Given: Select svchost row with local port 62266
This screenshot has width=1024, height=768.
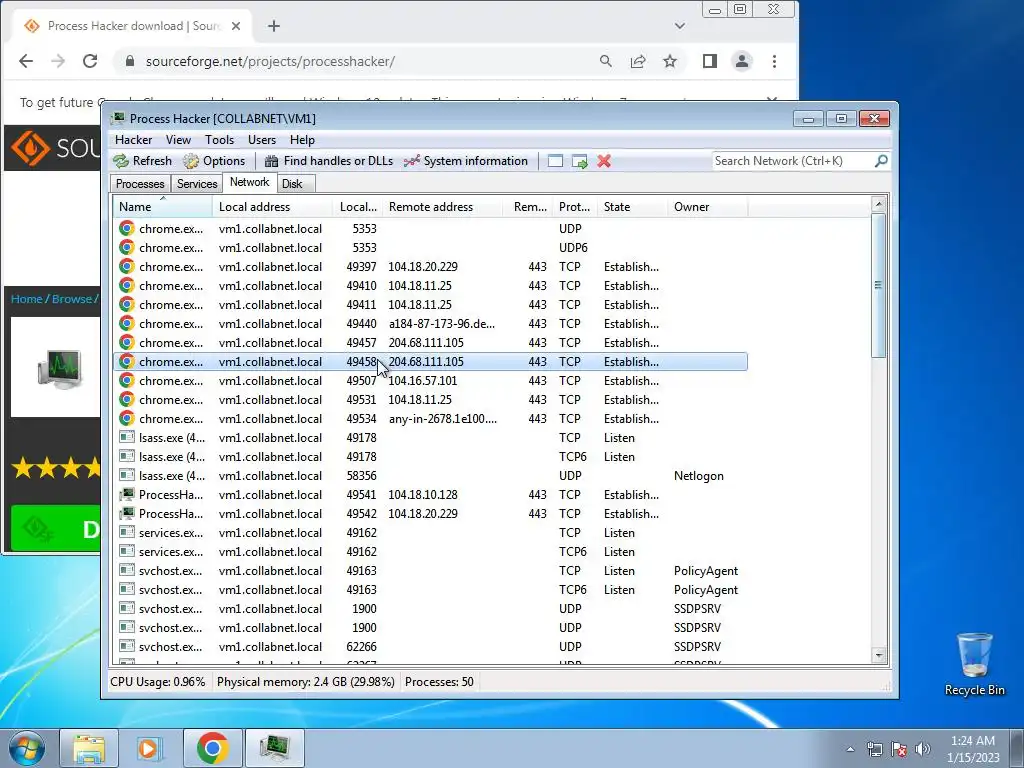Looking at the screenshot, I should tap(430, 647).
